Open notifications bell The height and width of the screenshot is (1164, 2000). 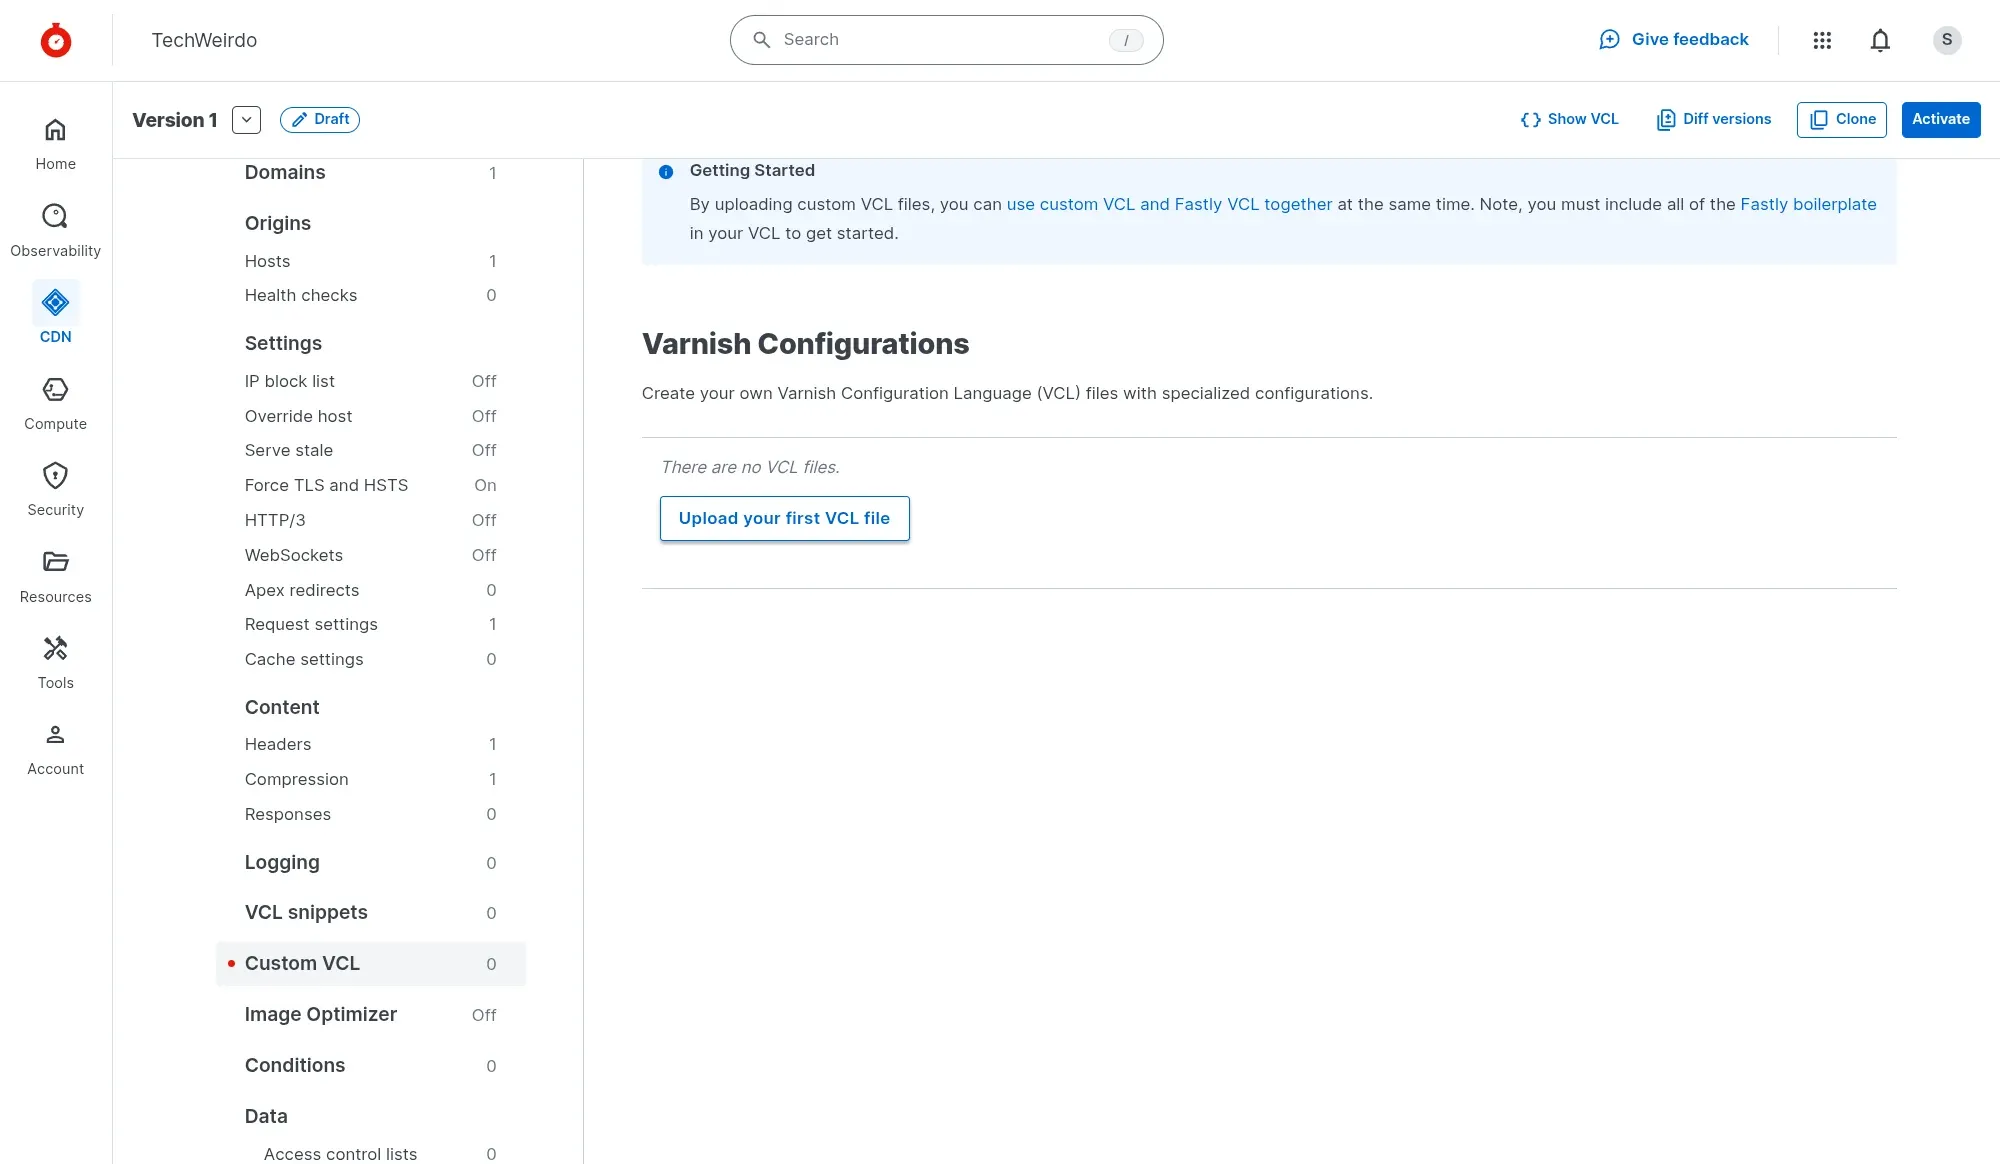[1880, 40]
